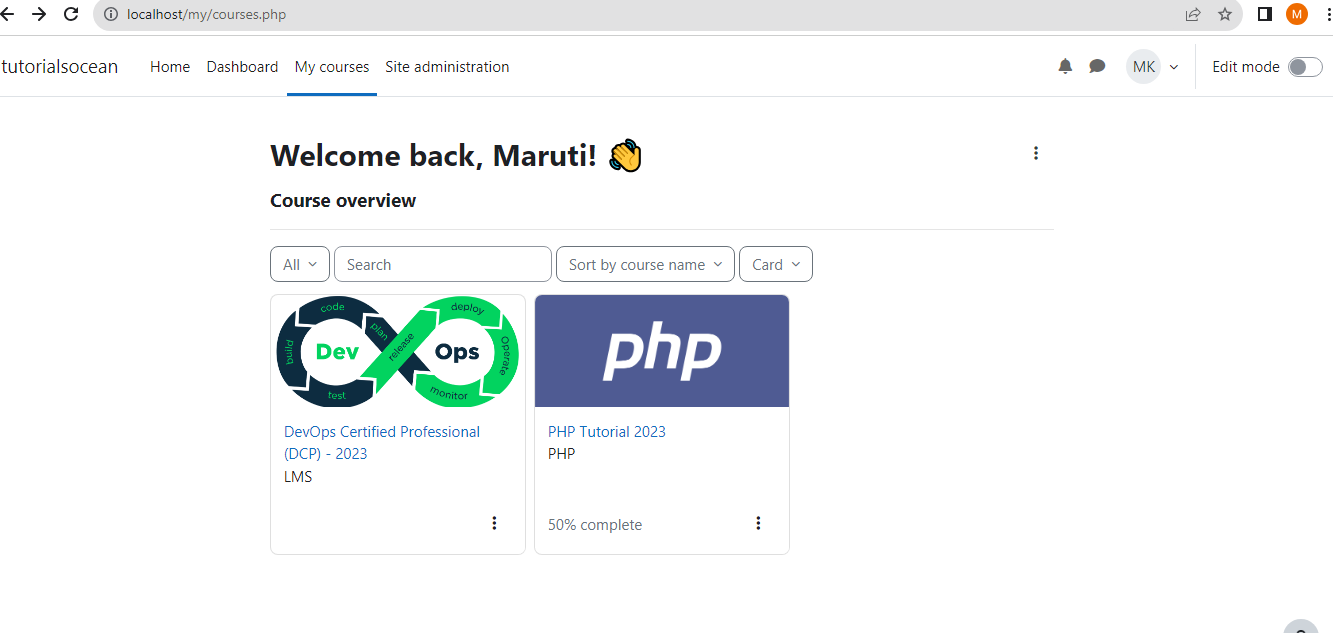Open the Card view layout dropdown
This screenshot has height=633, width=1333.
(x=775, y=265)
